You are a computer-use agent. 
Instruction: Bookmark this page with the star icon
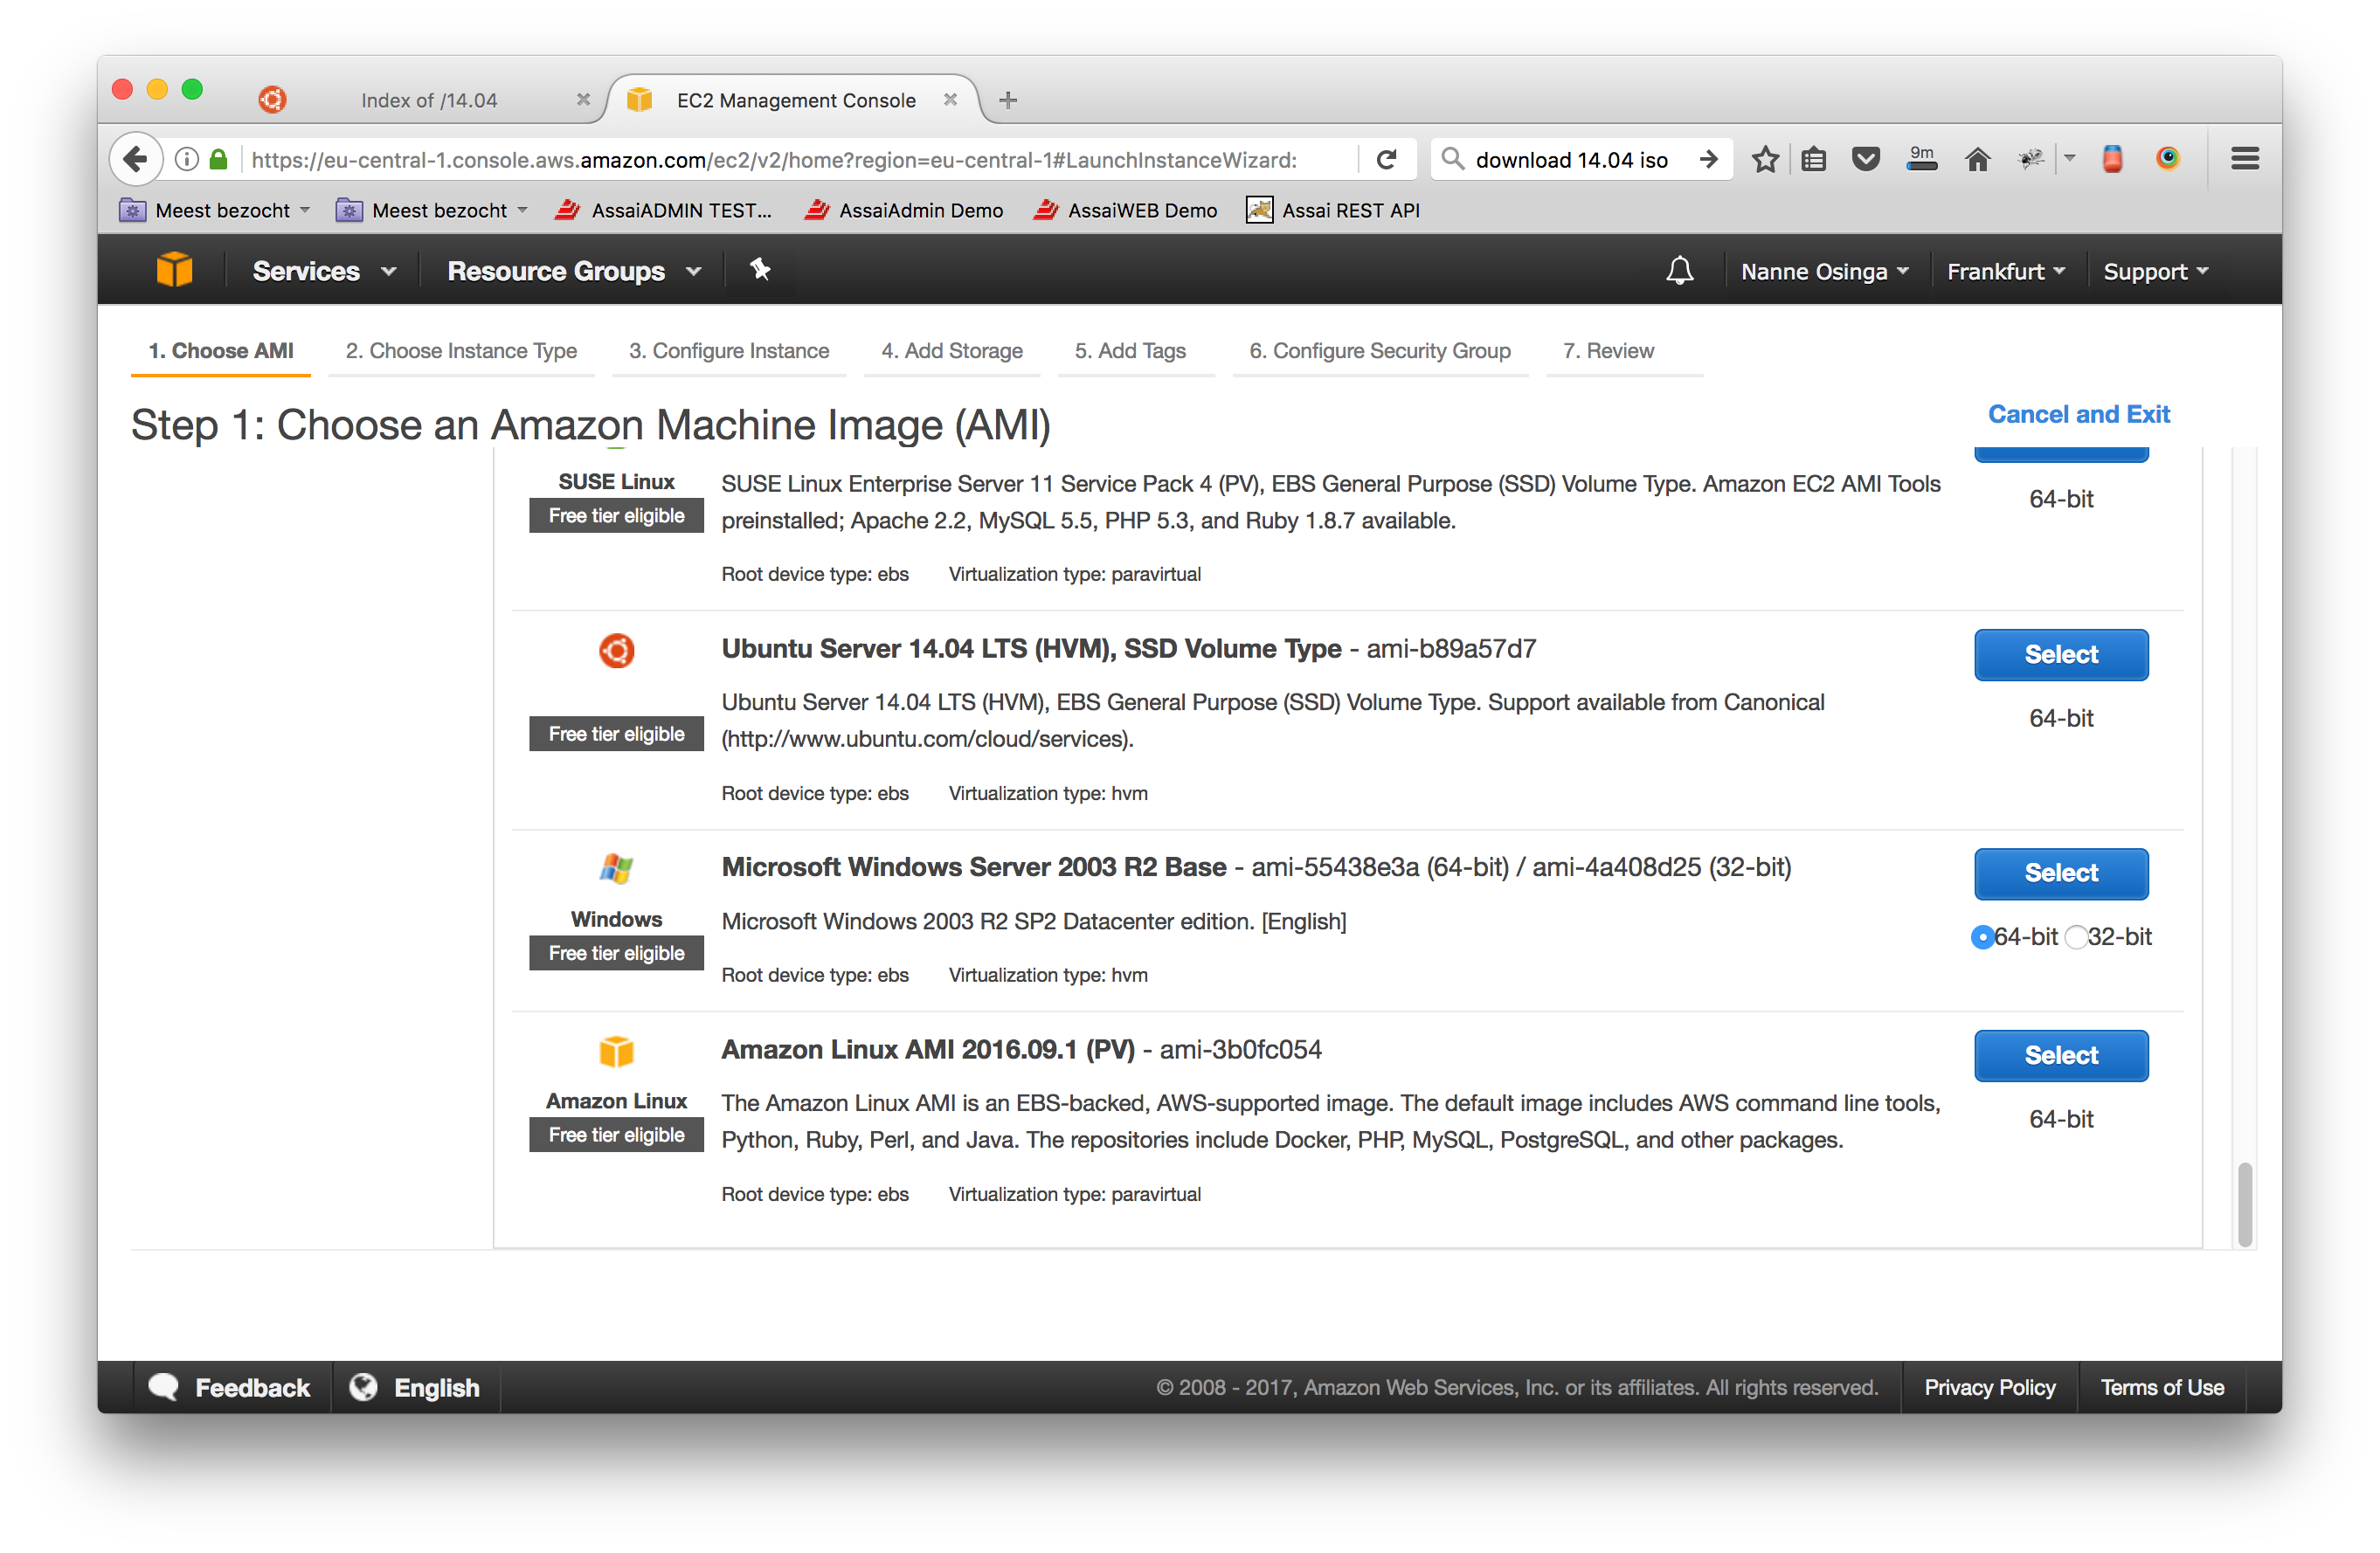tap(1766, 159)
